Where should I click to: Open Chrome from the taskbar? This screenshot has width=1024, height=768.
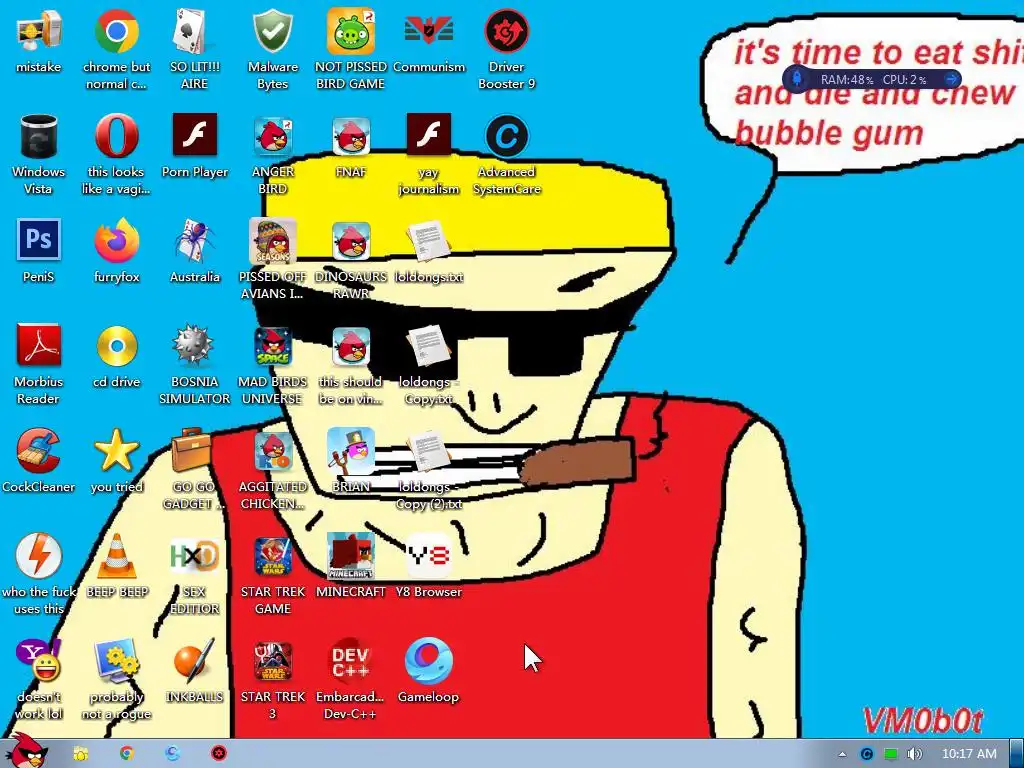(127, 754)
